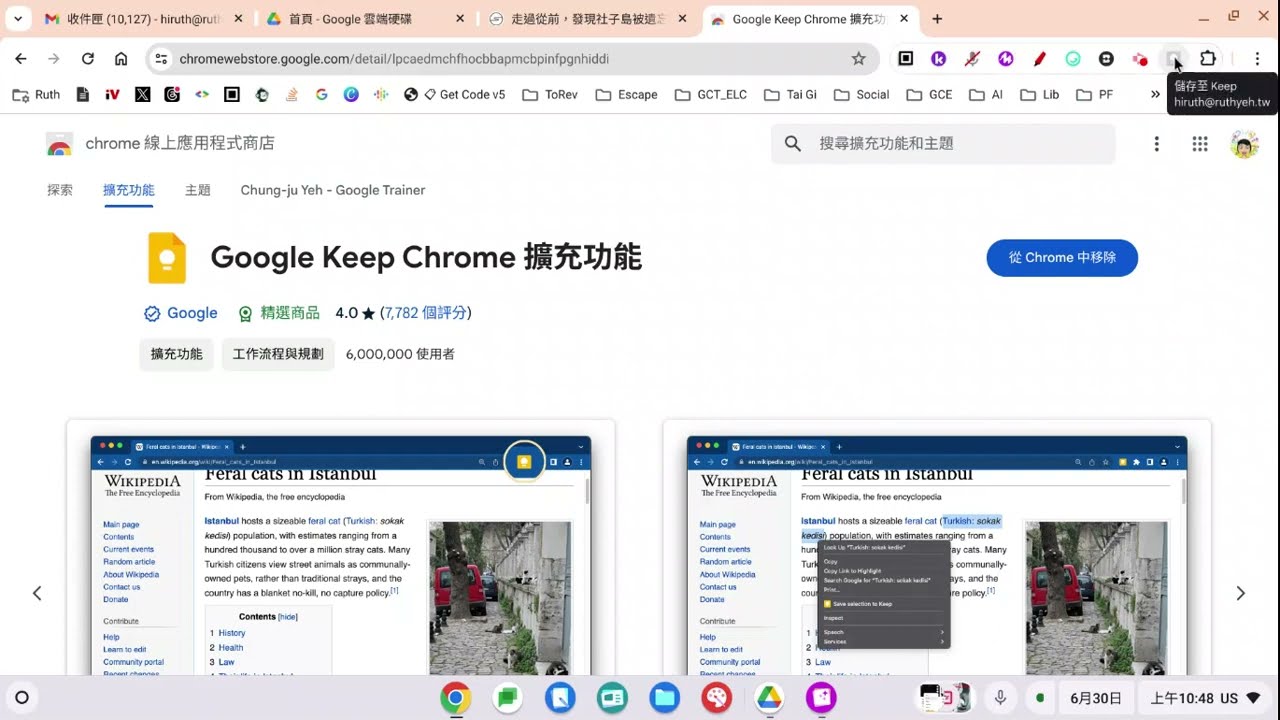Show next screenshot with right arrow

1240,593
